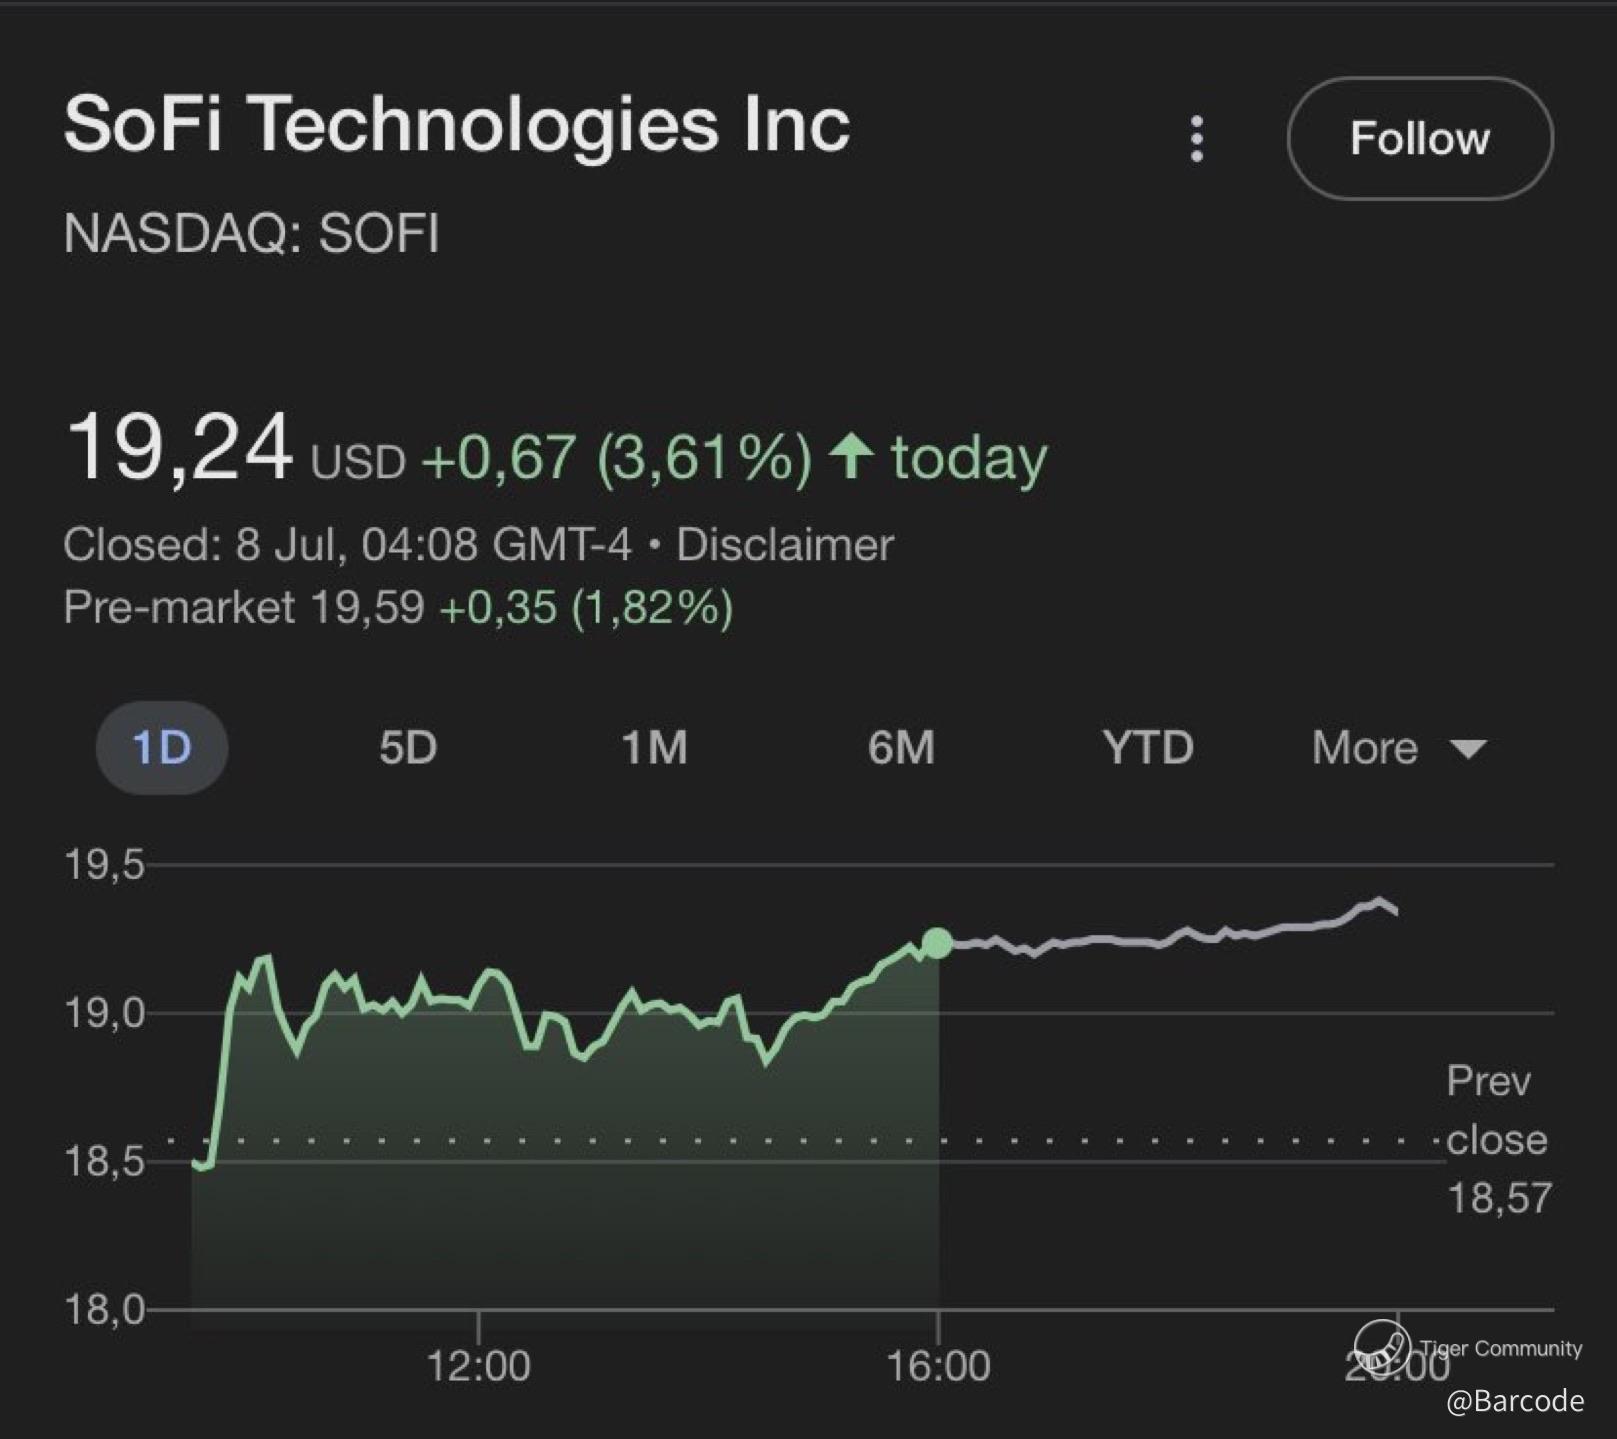Open the three-dot more options menu
The image size is (1617, 1439).
[x=1196, y=138]
